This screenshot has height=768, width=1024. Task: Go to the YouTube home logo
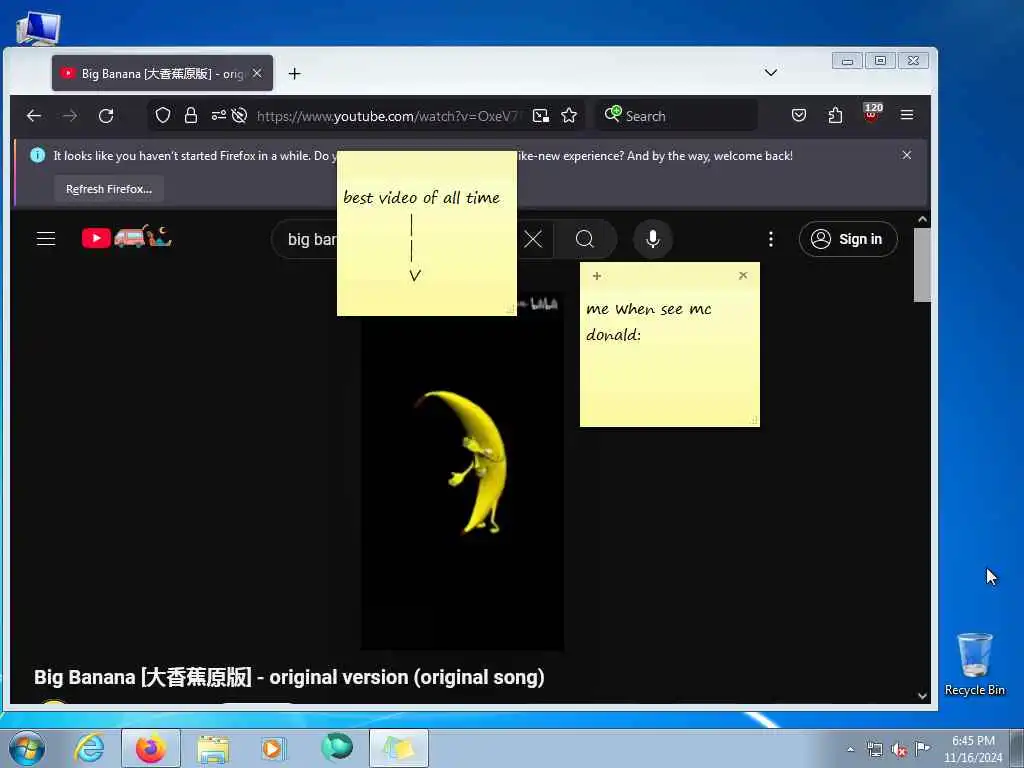pyautogui.click(x=126, y=237)
